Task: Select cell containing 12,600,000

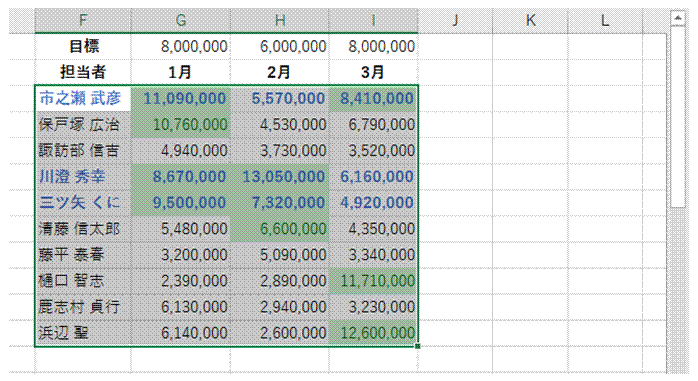Action: 373,333
